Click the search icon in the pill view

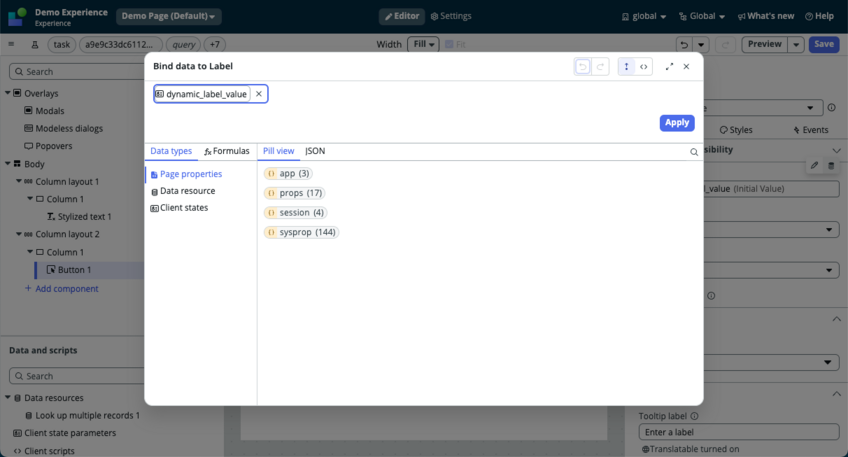(694, 152)
